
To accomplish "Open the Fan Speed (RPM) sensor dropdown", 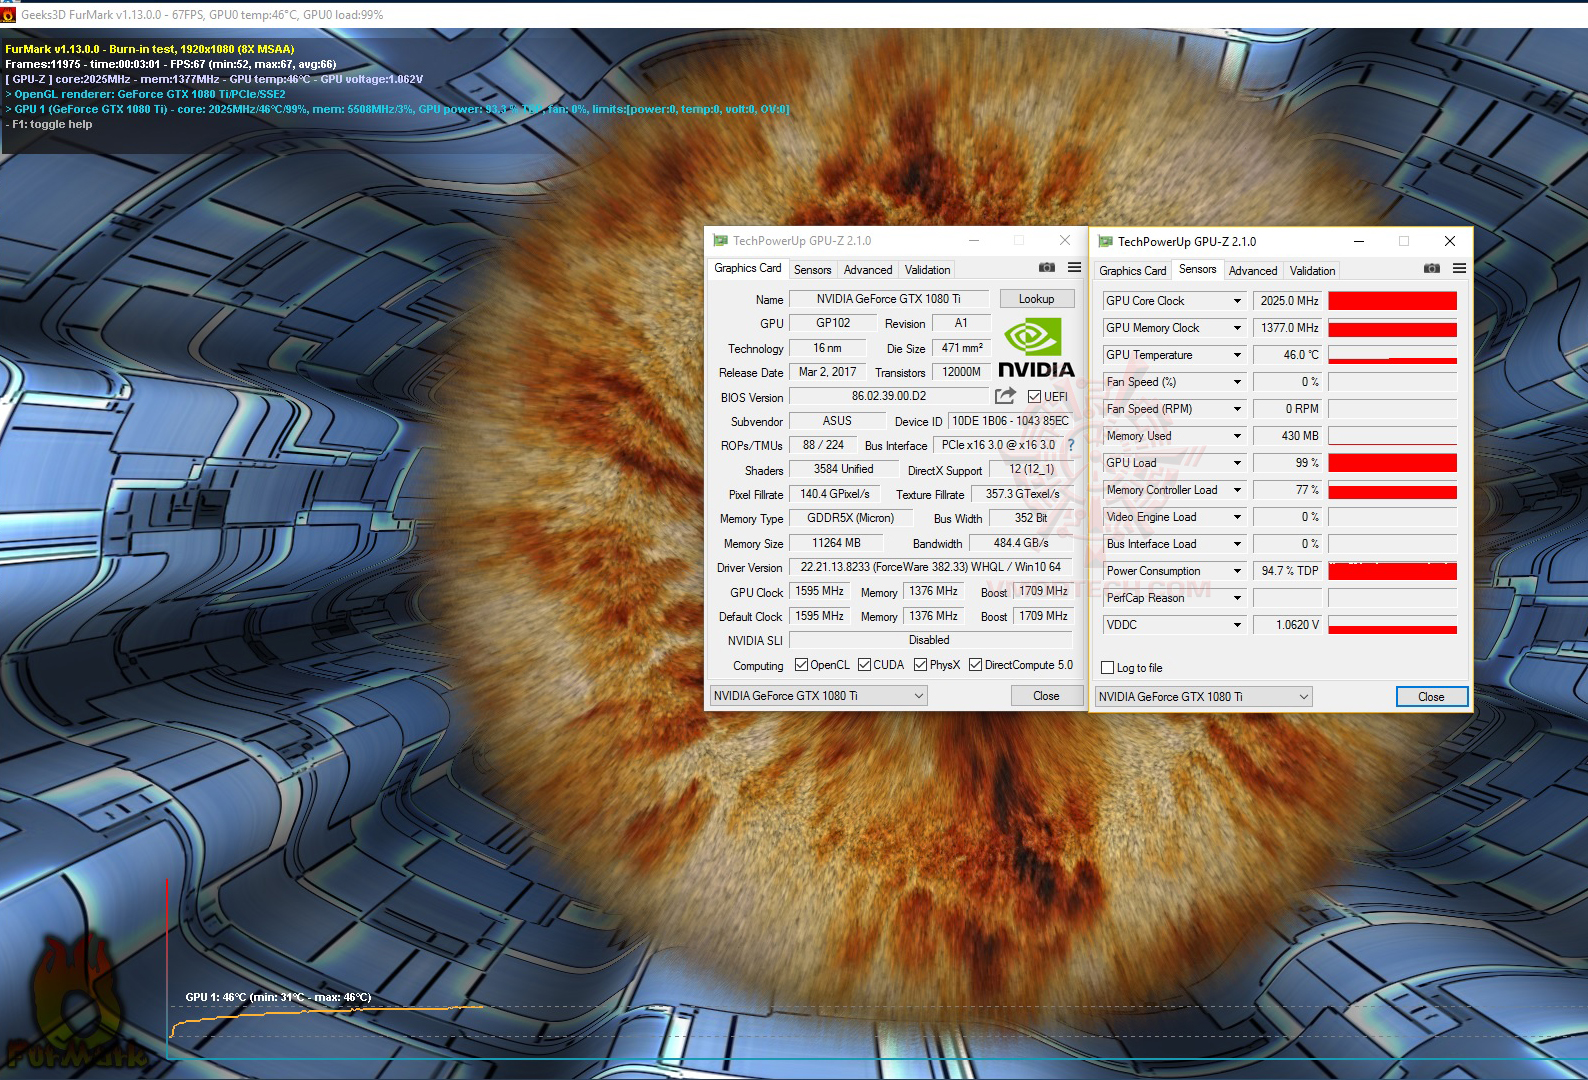I will coord(1237,409).
